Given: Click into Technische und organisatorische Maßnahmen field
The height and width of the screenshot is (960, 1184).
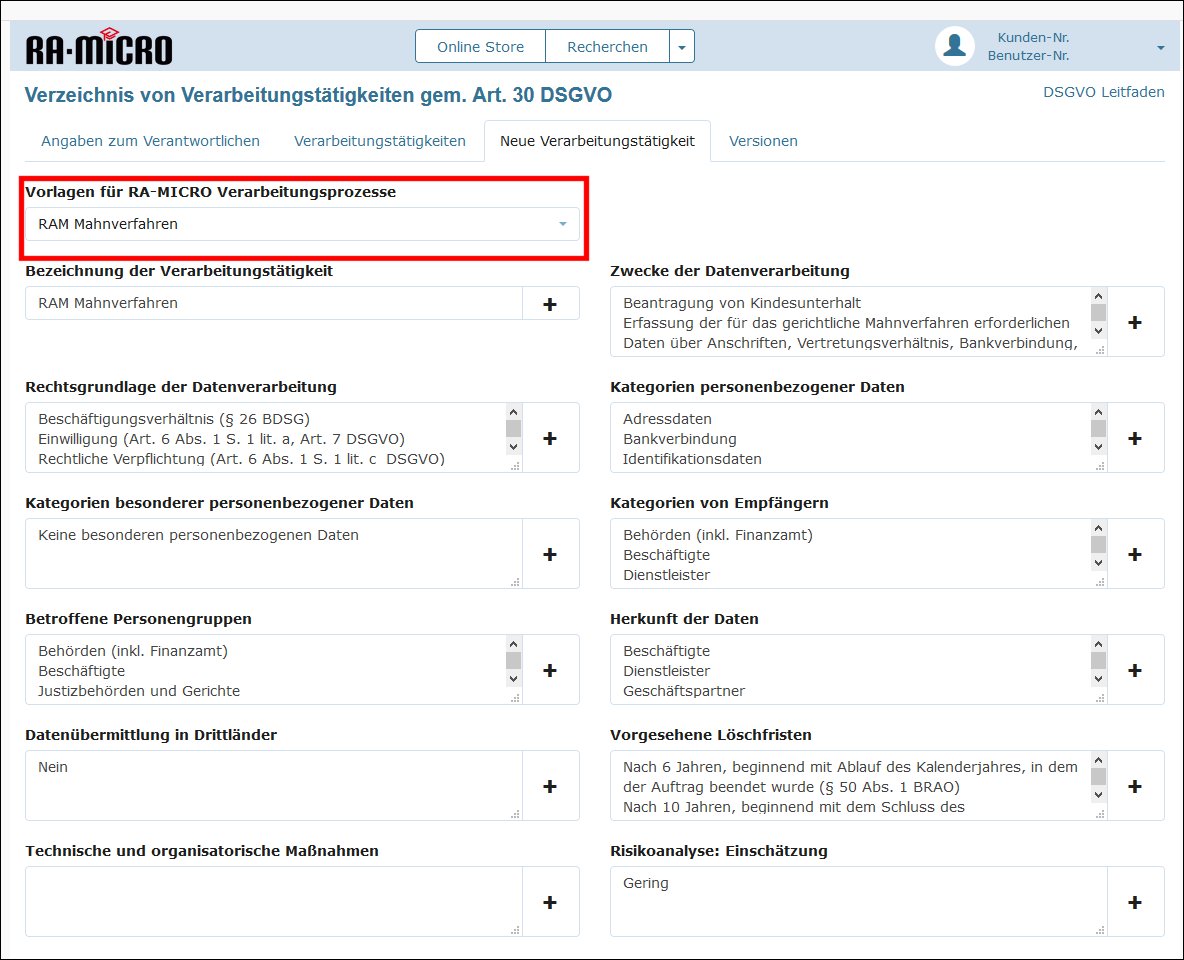Looking at the screenshot, I should [273, 901].
